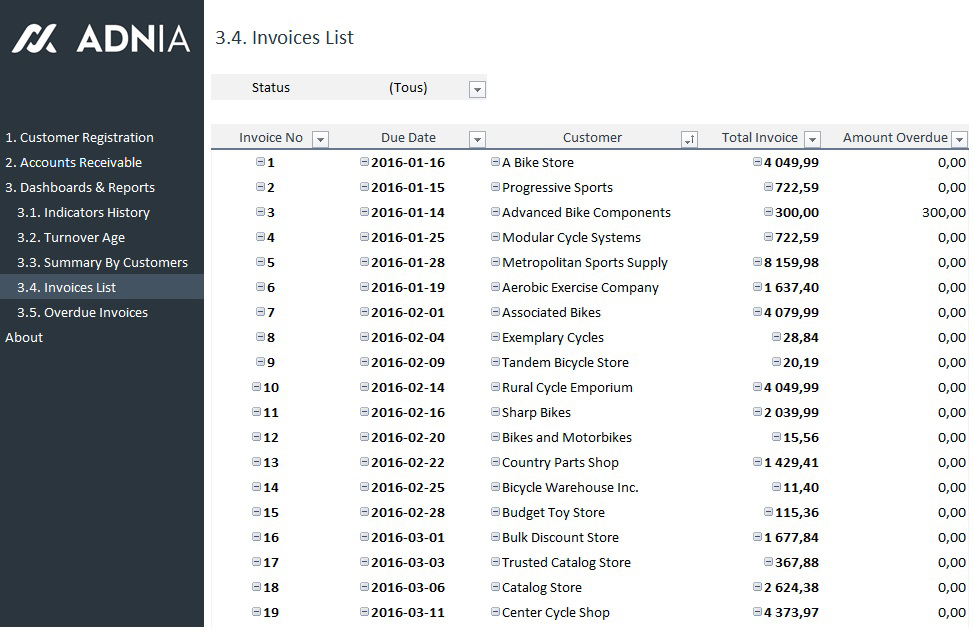
Task: Open Summary By Customers report
Action: pos(102,263)
